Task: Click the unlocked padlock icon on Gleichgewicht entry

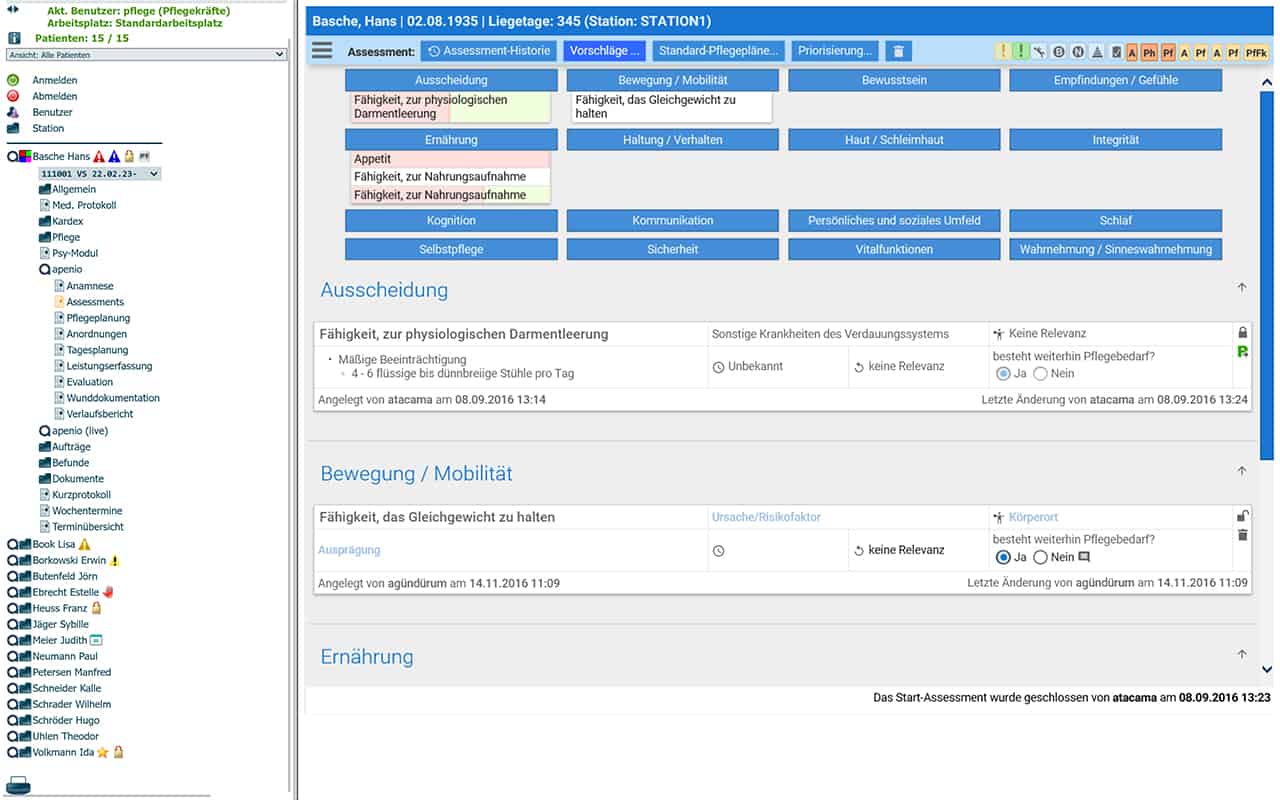Action: pos(1242,516)
